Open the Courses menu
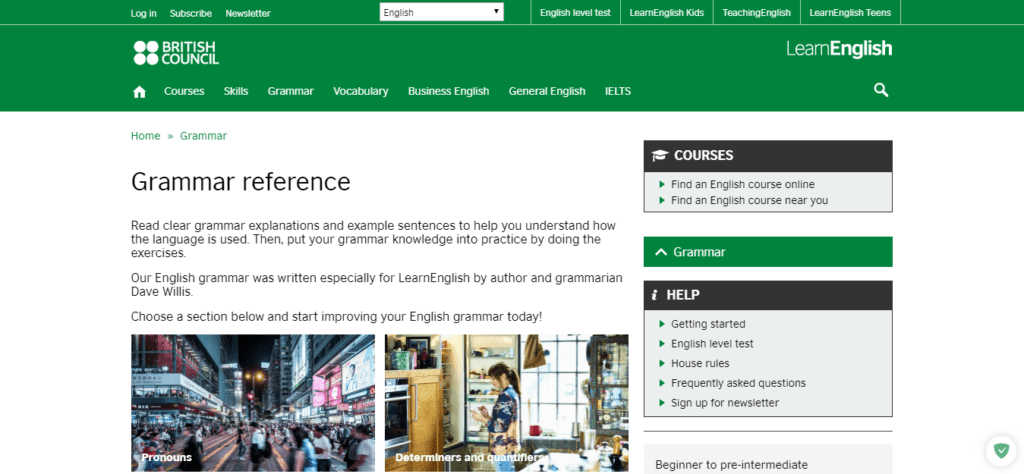This screenshot has height=474, width=1024. pyautogui.click(x=184, y=91)
